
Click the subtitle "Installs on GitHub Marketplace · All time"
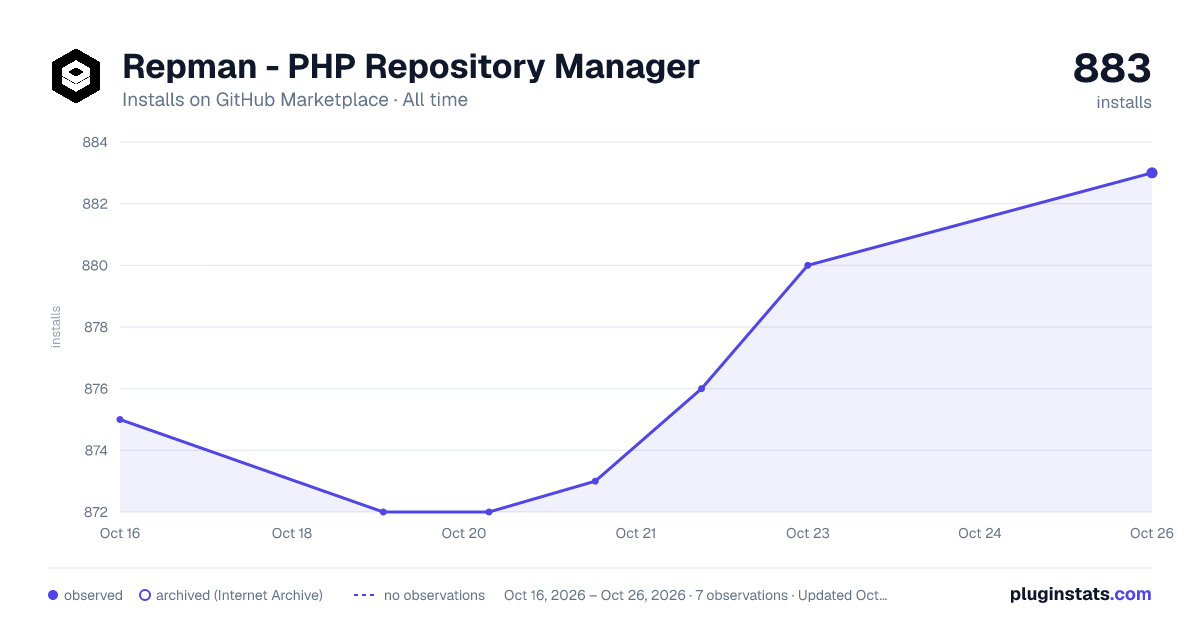[295, 100]
